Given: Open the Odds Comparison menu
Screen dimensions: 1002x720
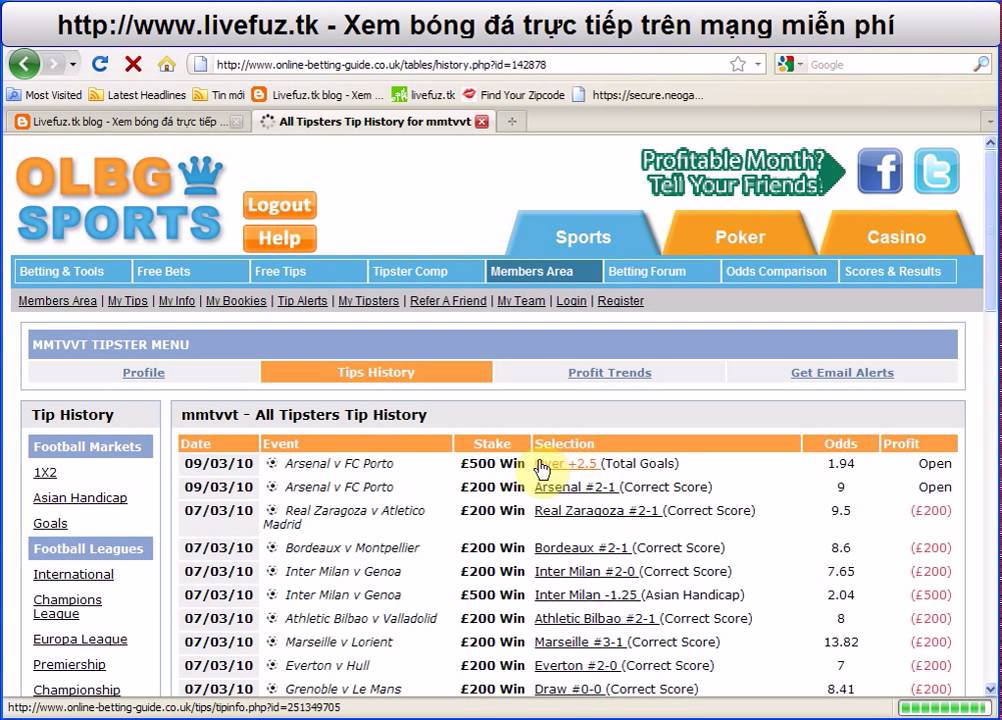Looking at the screenshot, I should click(780, 272).
